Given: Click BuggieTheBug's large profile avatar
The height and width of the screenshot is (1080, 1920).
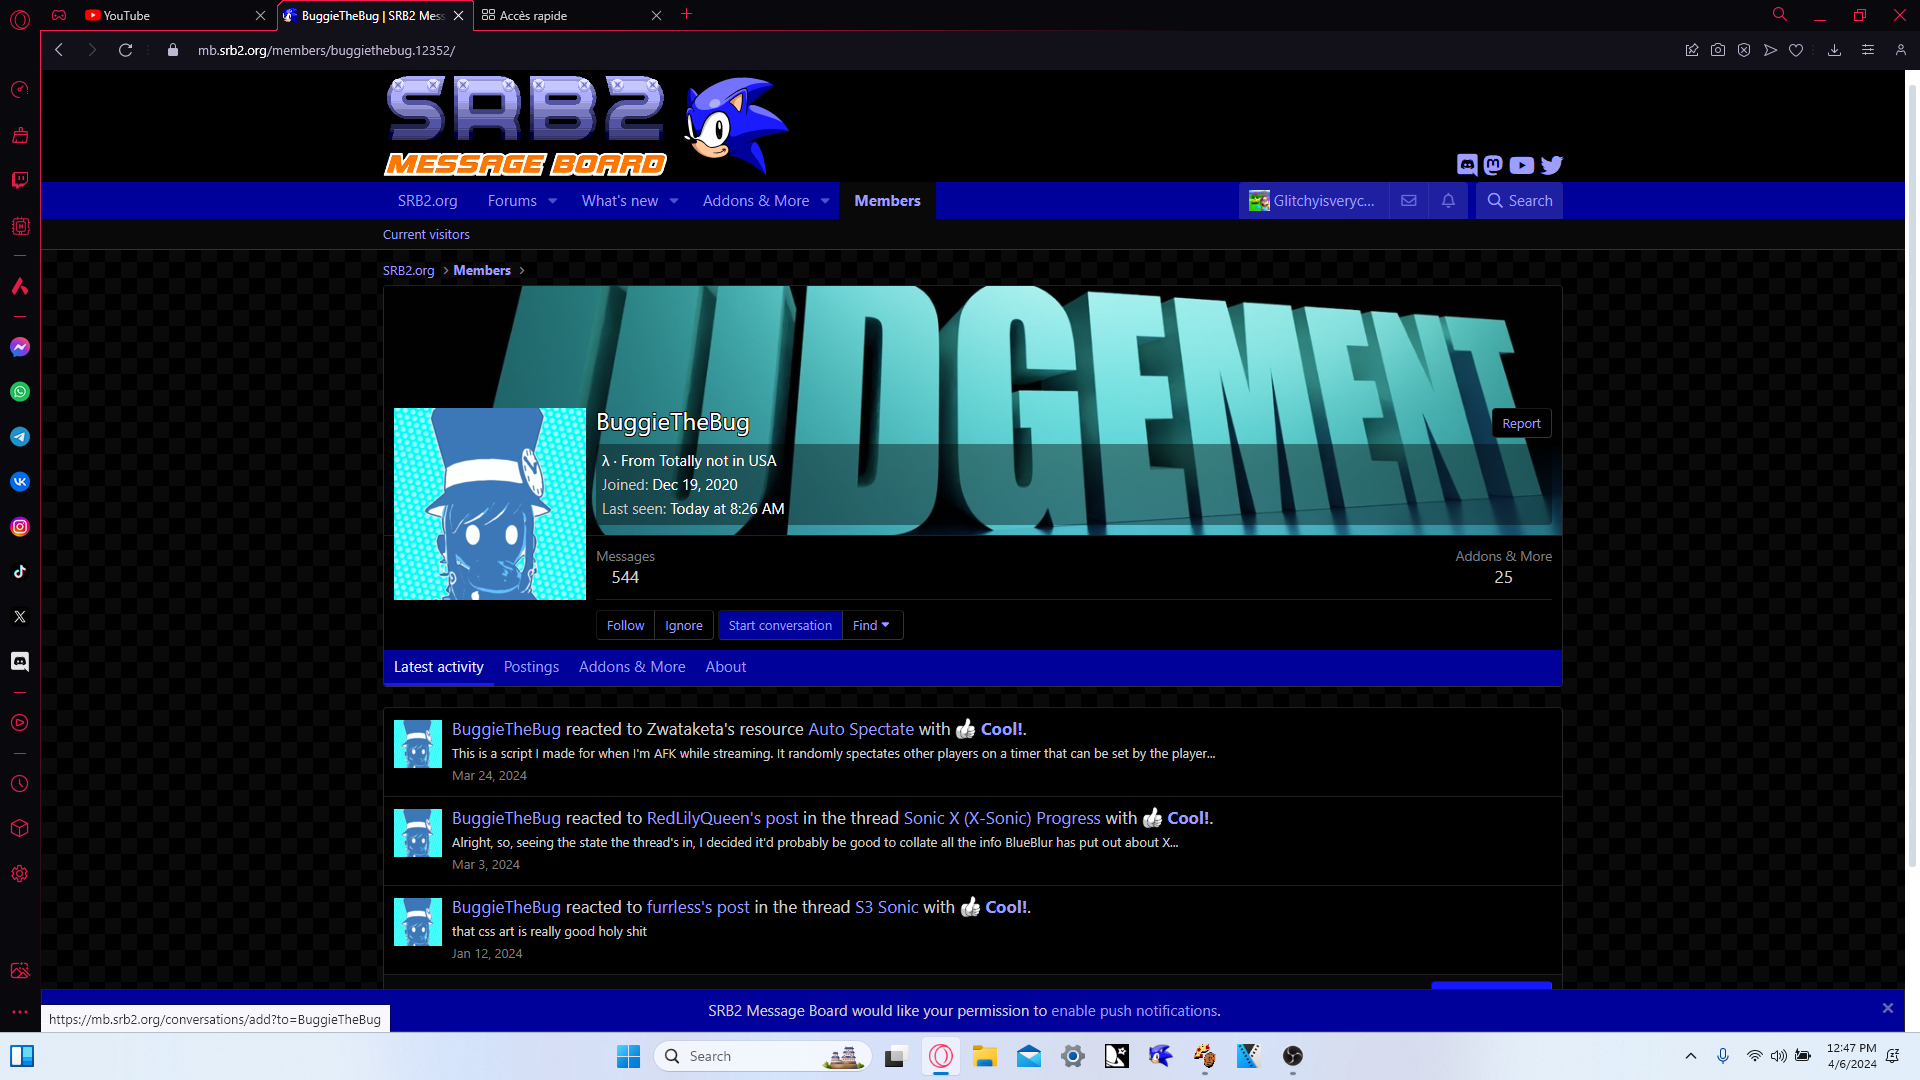Looking at the screenshot, I should (x=490, y=504).
